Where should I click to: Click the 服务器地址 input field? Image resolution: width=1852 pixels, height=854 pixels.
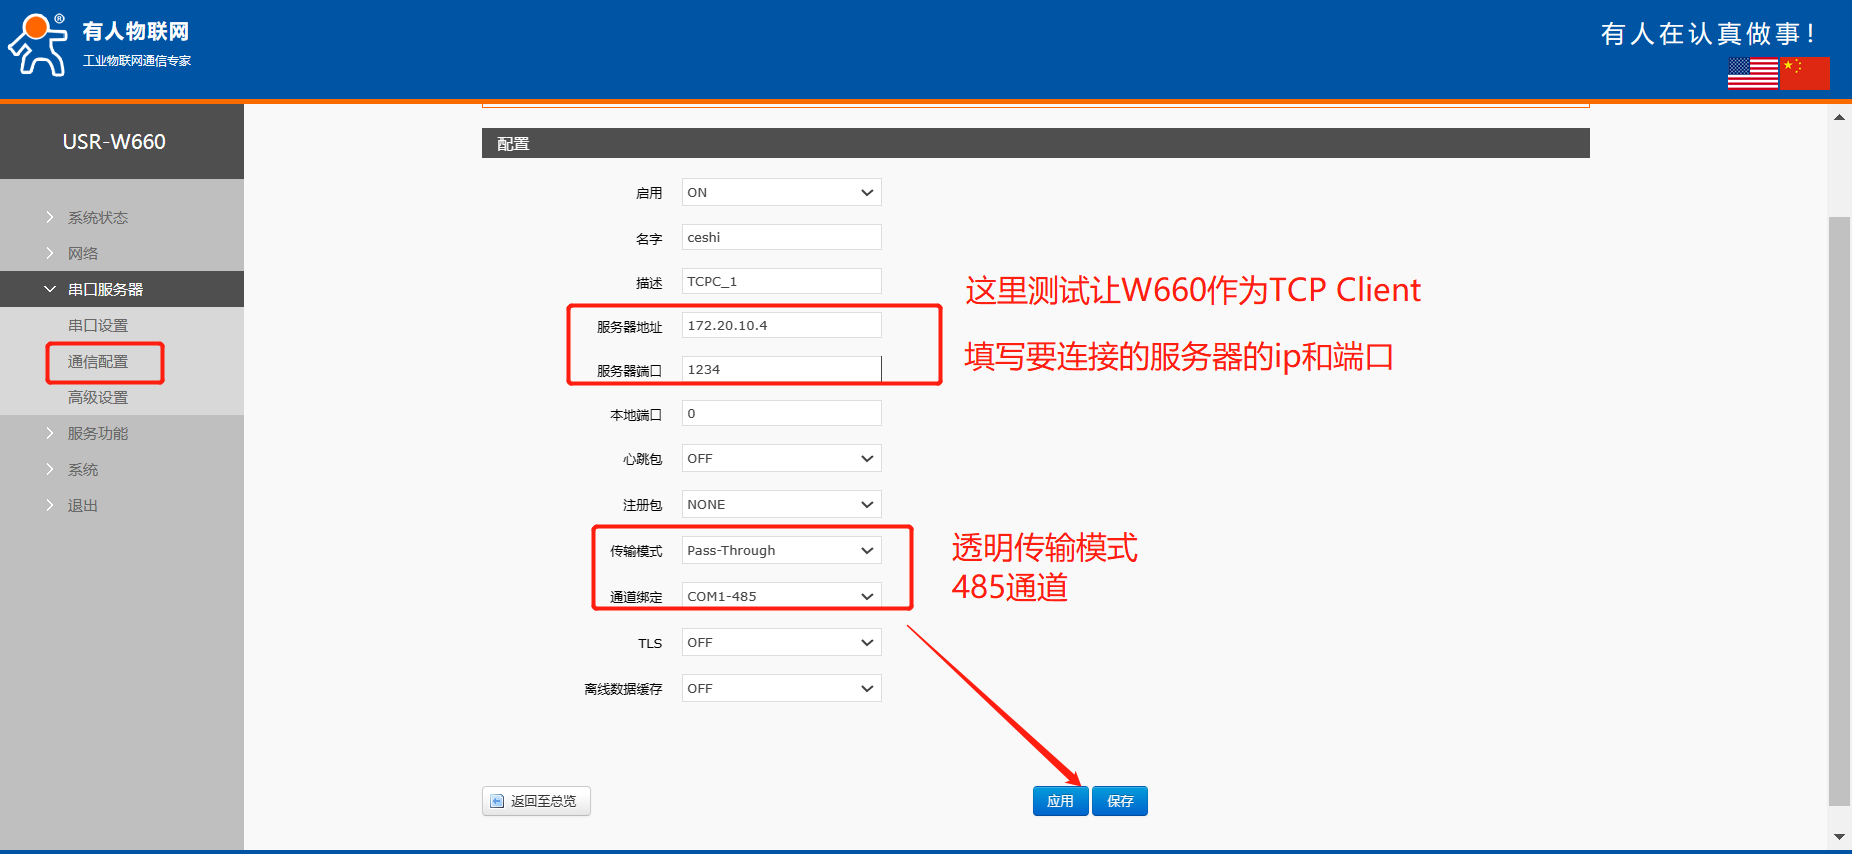click(x=781, y=325)
